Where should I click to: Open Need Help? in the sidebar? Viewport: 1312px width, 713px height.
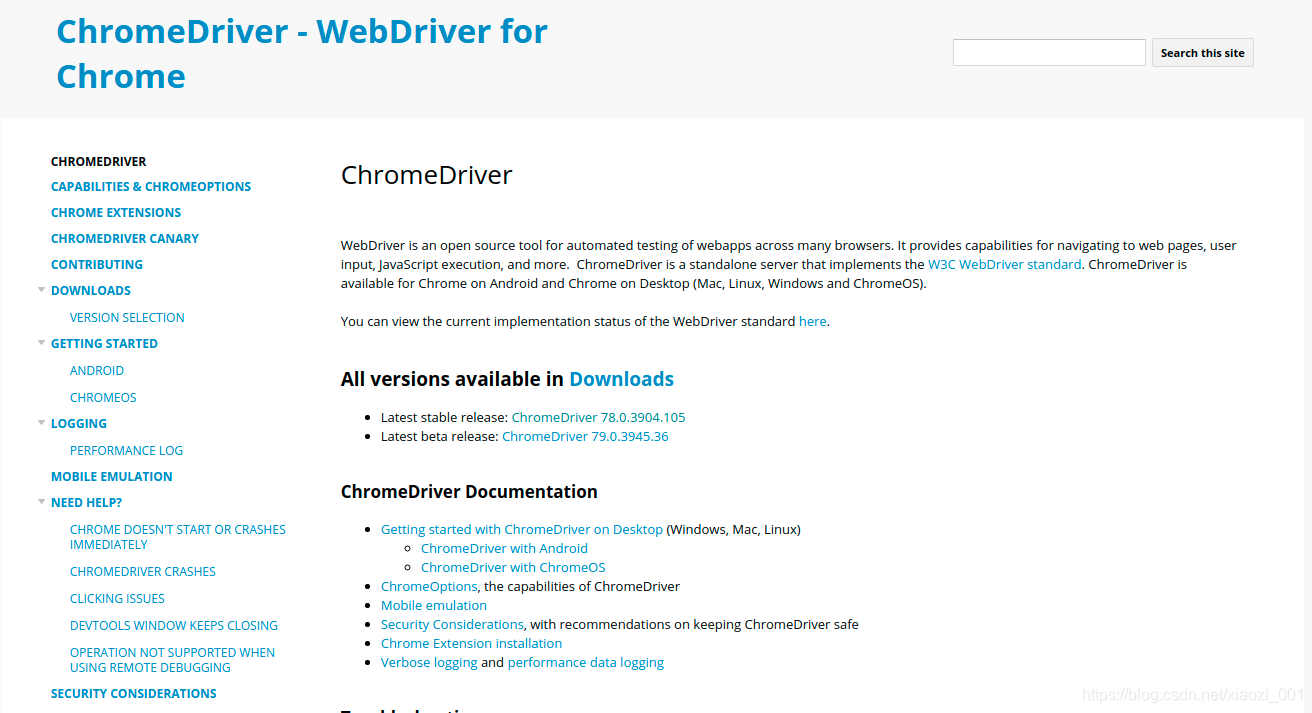[x=86, y=503]
